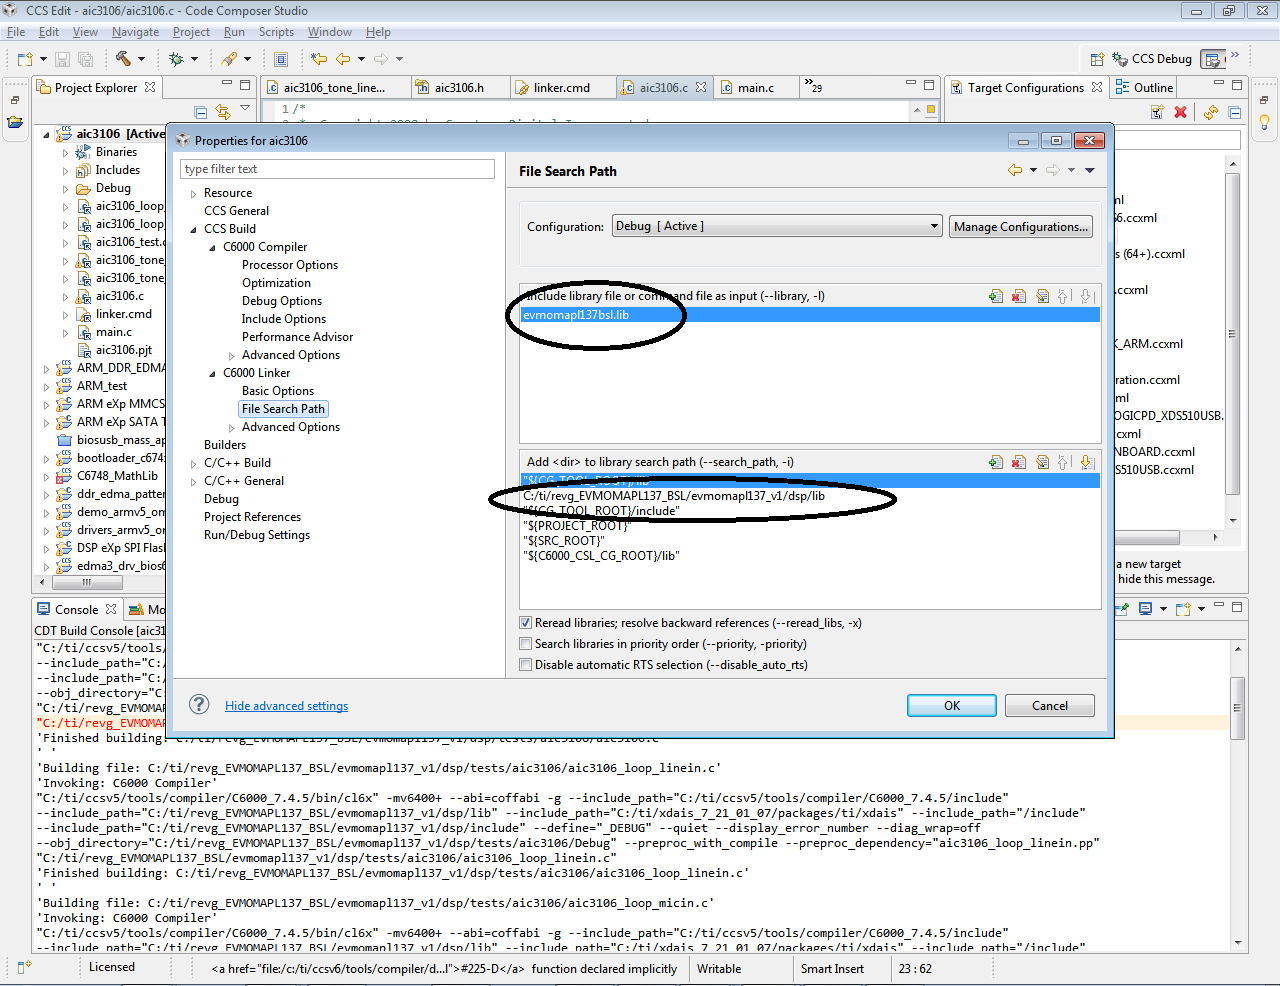The width and height of the screenshot is (1280, 986).
Task: Edit the selected search path entry icon
Action: pos(1042,462)
